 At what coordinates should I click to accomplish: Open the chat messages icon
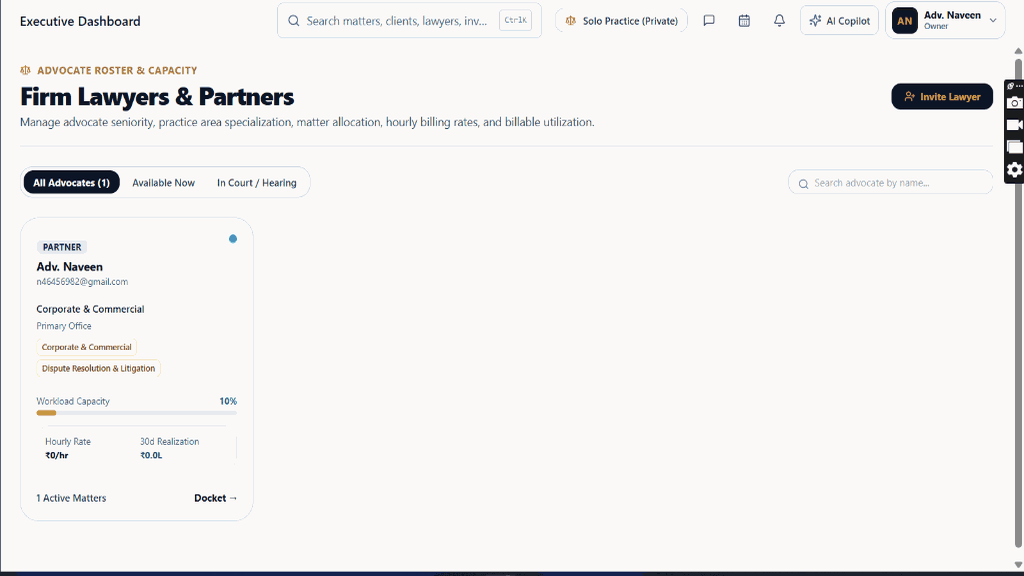coord(709,21)
